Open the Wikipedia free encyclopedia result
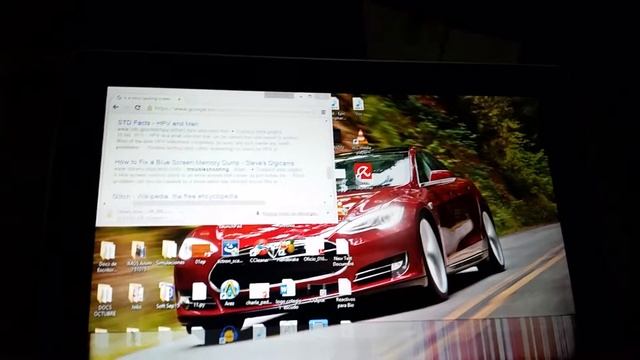This screenshot has width=640, height=360. point(175,196)
